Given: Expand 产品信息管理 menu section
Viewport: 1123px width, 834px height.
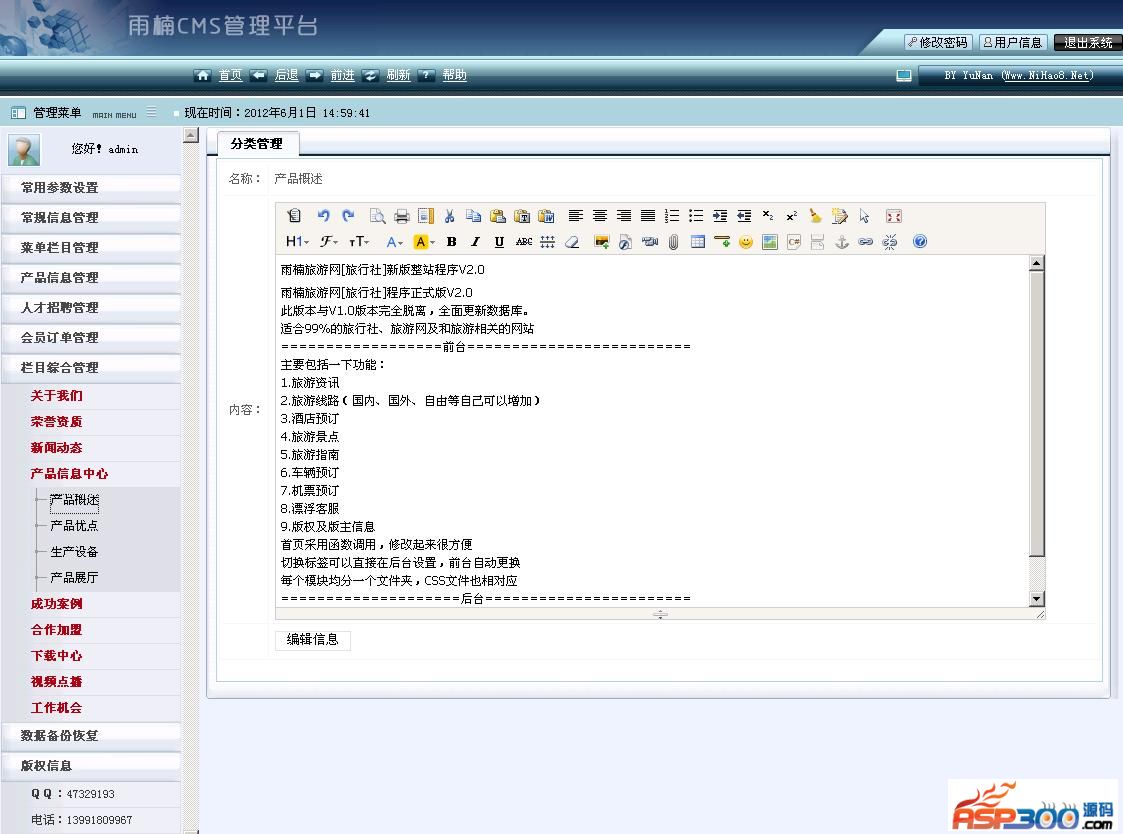Looking at the screenshot, I should click(x=90, y=277).
